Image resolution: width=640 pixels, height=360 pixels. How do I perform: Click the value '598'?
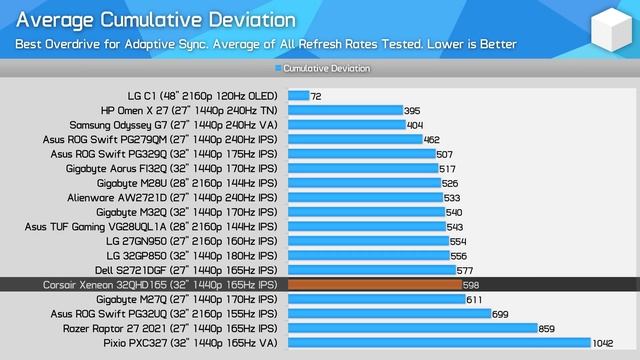pyautogui.click(x=471, y=285)
